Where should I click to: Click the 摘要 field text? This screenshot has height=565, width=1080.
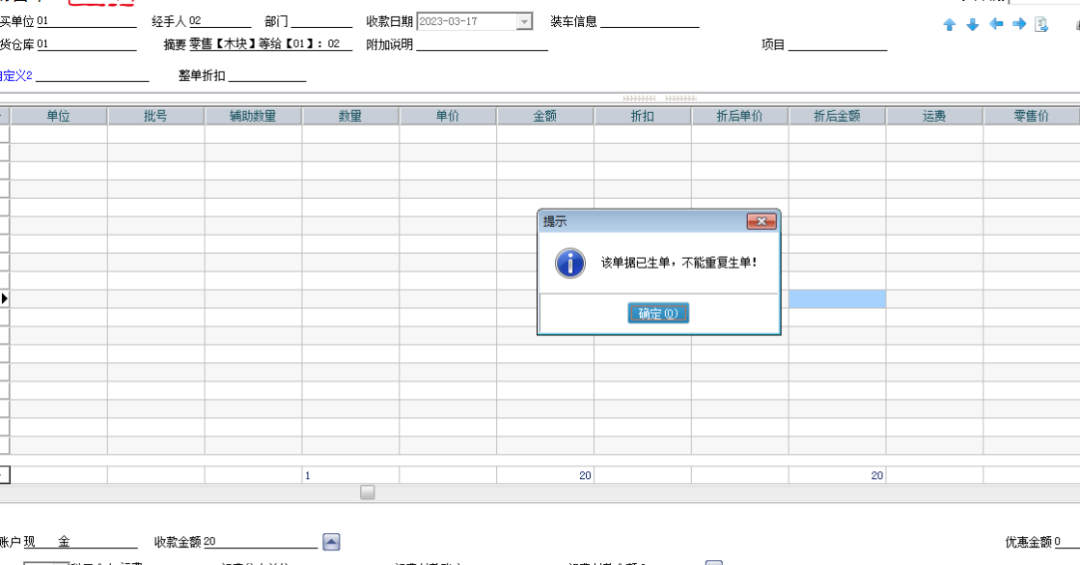(270, 44)
